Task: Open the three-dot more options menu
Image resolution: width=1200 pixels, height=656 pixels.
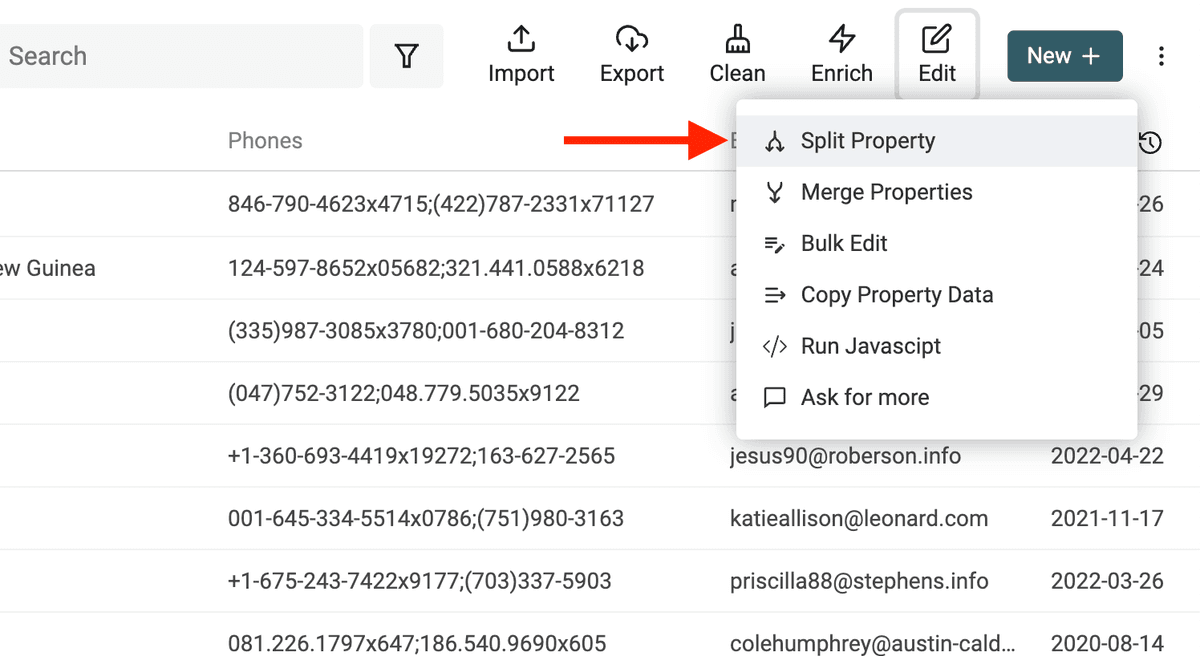Action: coord(1161,56)
